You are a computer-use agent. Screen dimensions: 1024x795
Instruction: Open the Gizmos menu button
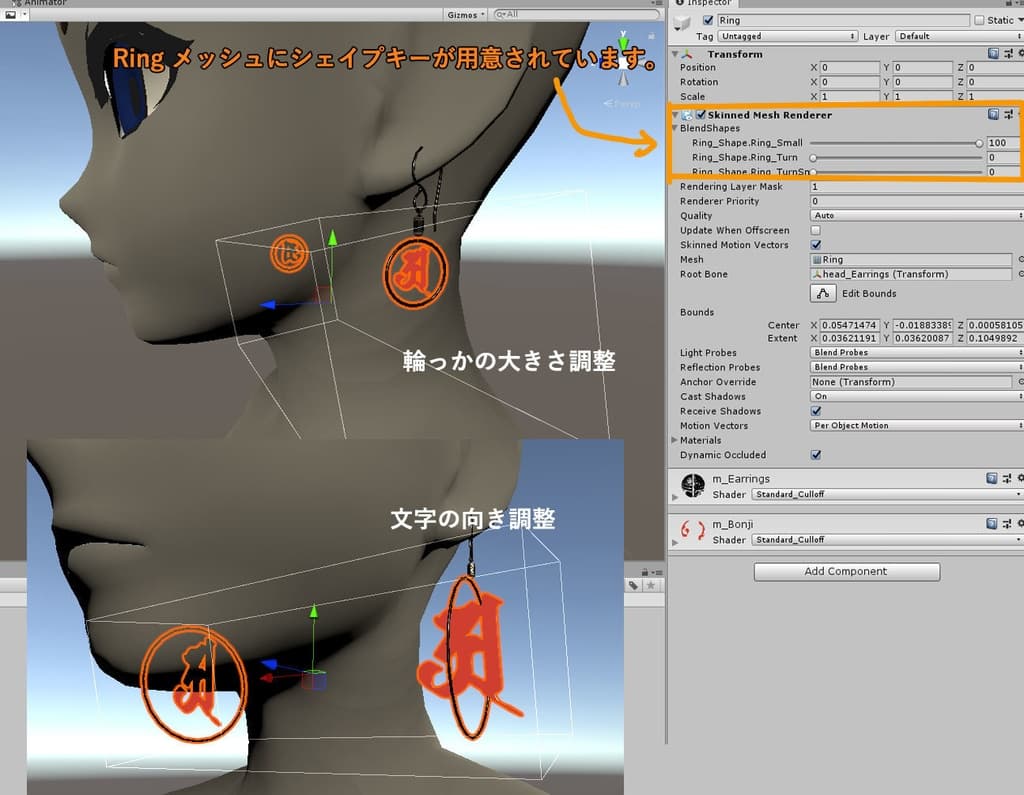pos(465,15)
